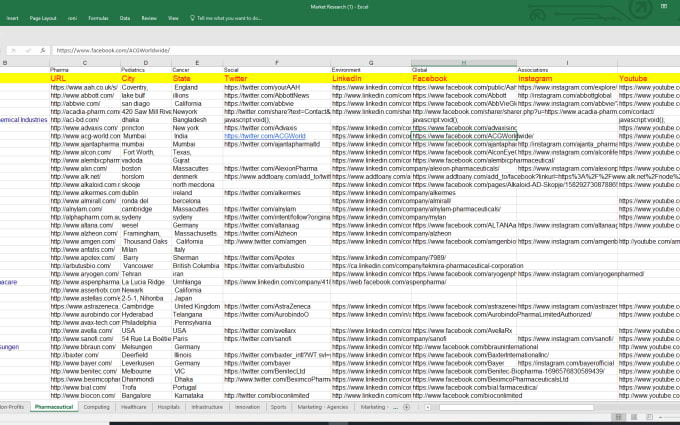This screenshot has width=680, height=425.
Task: Select the Pharmaceutical sheet tab
Action: (x=54, y=407)
